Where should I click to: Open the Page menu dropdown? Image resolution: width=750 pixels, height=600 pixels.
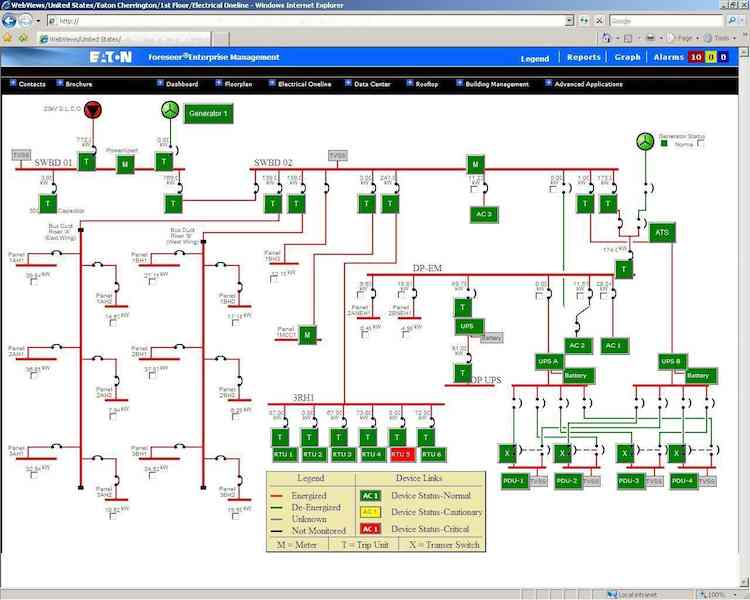pos(697,38)
